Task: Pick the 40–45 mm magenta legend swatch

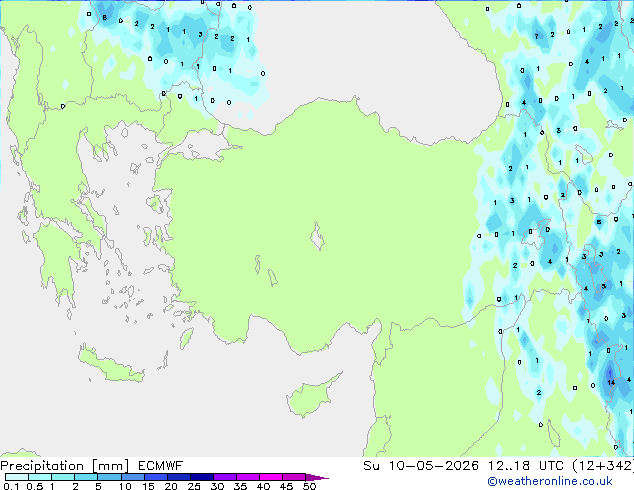Action: [271, 477]
